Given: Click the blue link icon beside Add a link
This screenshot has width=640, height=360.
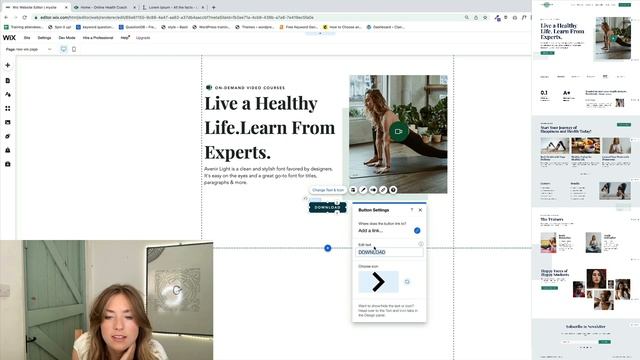Looking at the screenshot, I should tap(417, 231).
